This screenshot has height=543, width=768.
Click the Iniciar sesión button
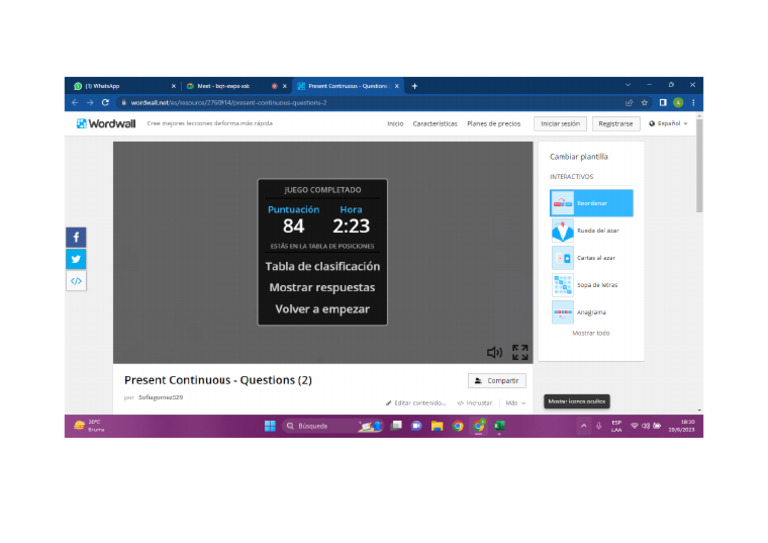[559, 124]
